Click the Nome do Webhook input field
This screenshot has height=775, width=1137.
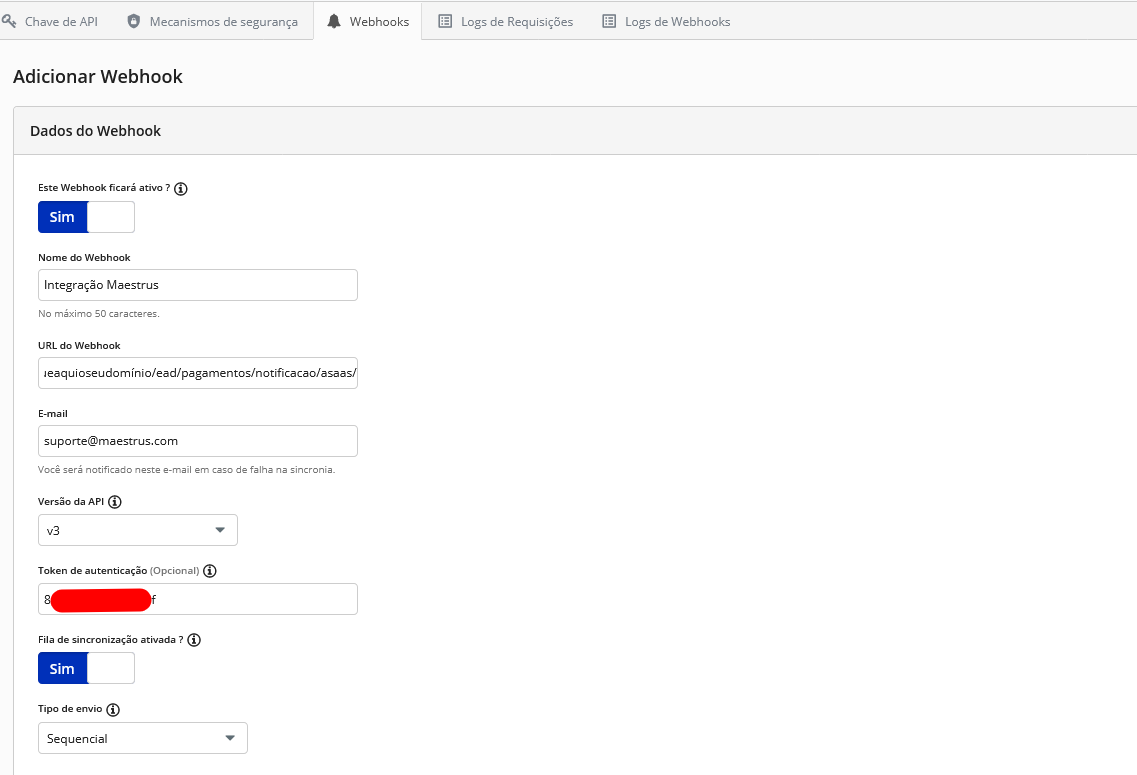(x=198, y=285)
